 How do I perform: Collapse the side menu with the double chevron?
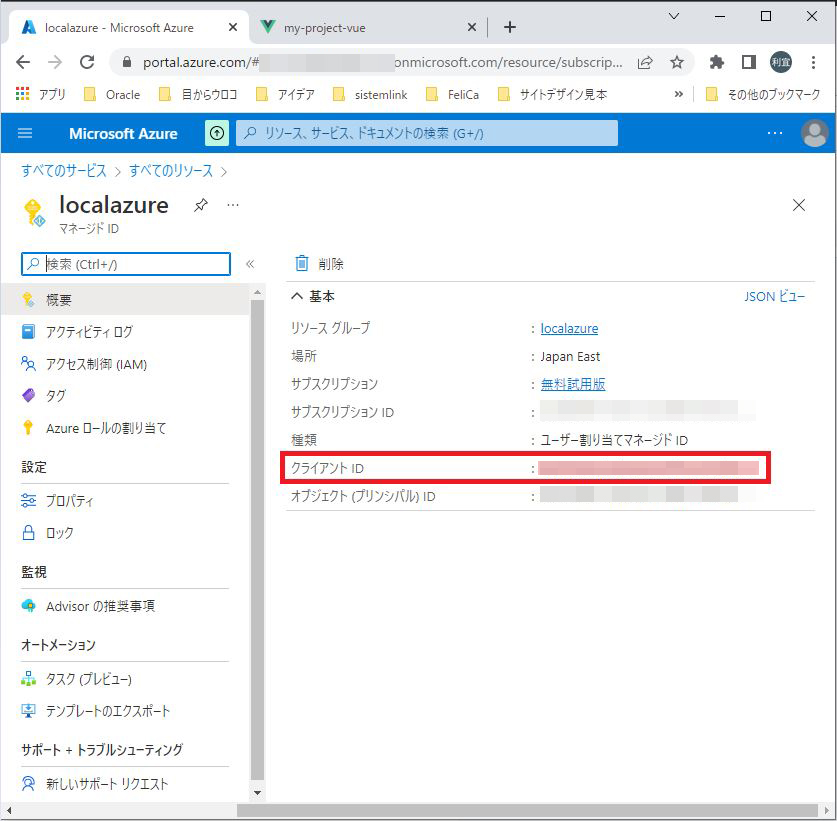250,264
